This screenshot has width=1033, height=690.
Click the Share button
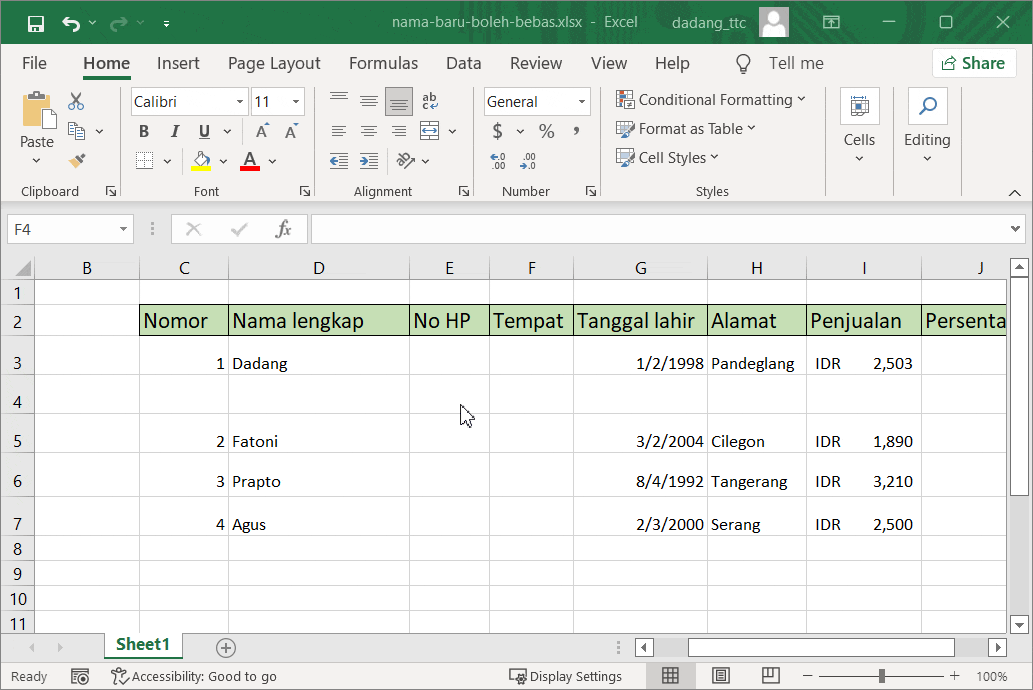pyautogui.click(x=973, y=62)
